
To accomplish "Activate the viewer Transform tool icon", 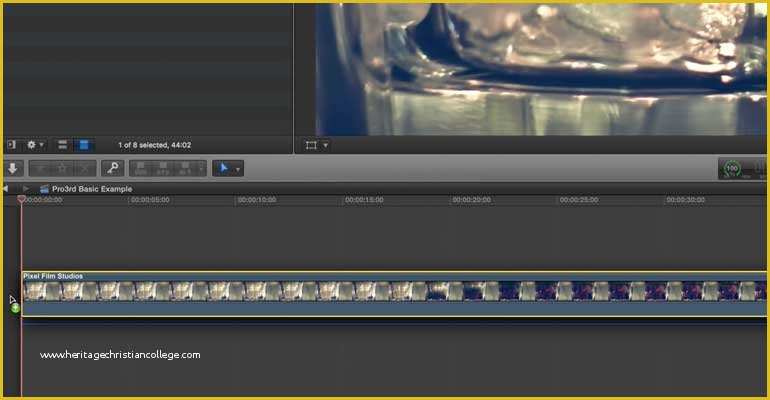I will click(311, 145).
